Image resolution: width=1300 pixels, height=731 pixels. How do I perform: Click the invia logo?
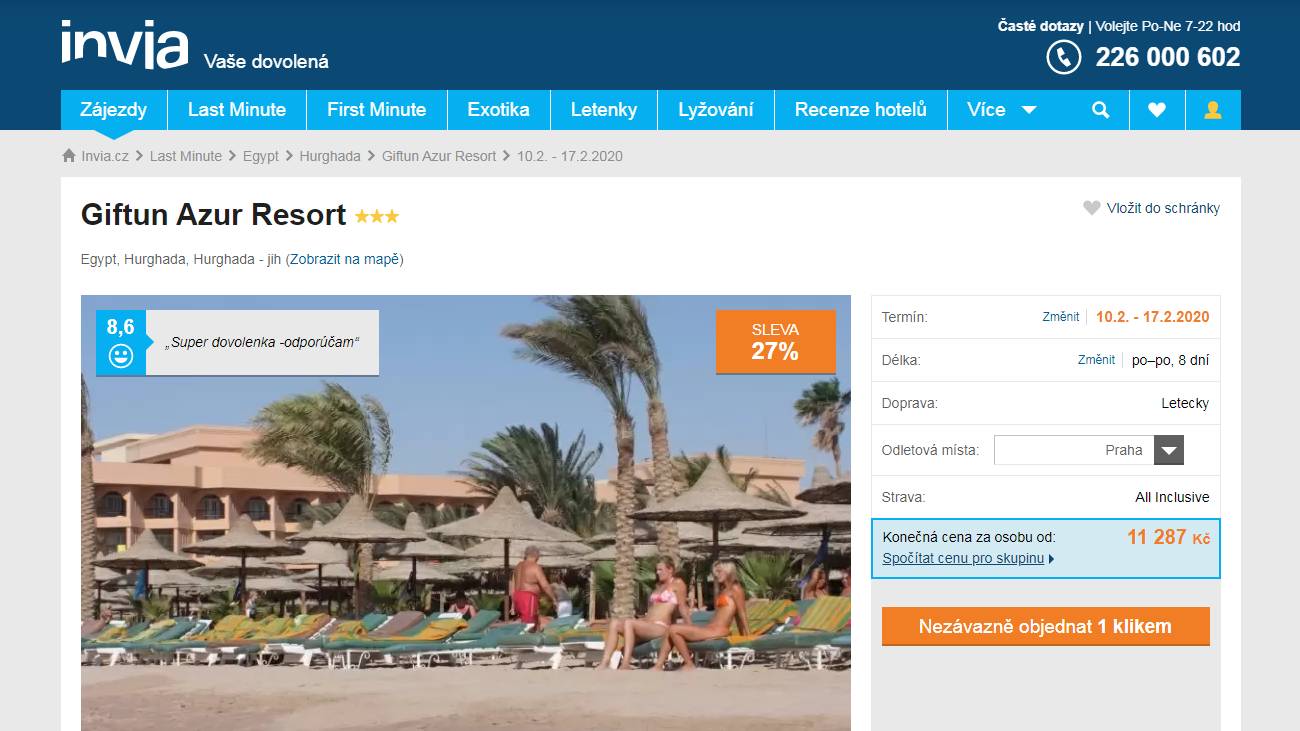124,44
